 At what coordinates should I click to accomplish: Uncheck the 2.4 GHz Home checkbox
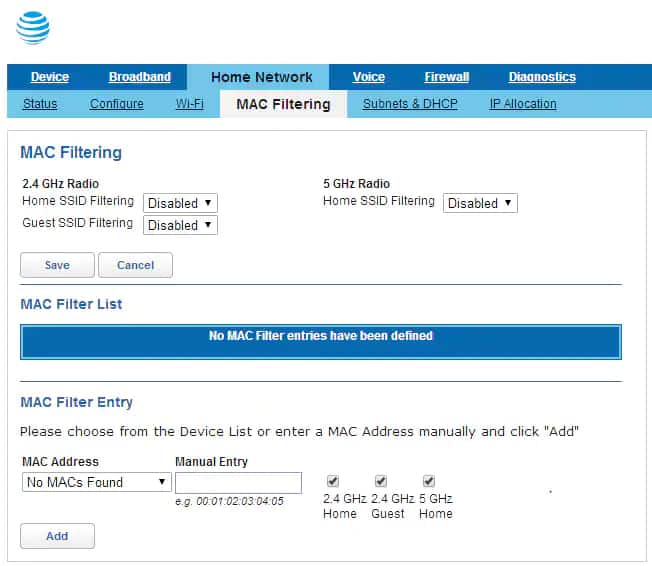pos(333,481)
